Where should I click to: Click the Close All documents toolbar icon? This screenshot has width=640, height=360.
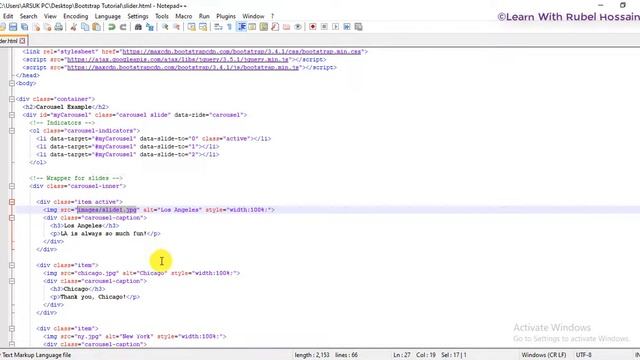tap(47, 27)
